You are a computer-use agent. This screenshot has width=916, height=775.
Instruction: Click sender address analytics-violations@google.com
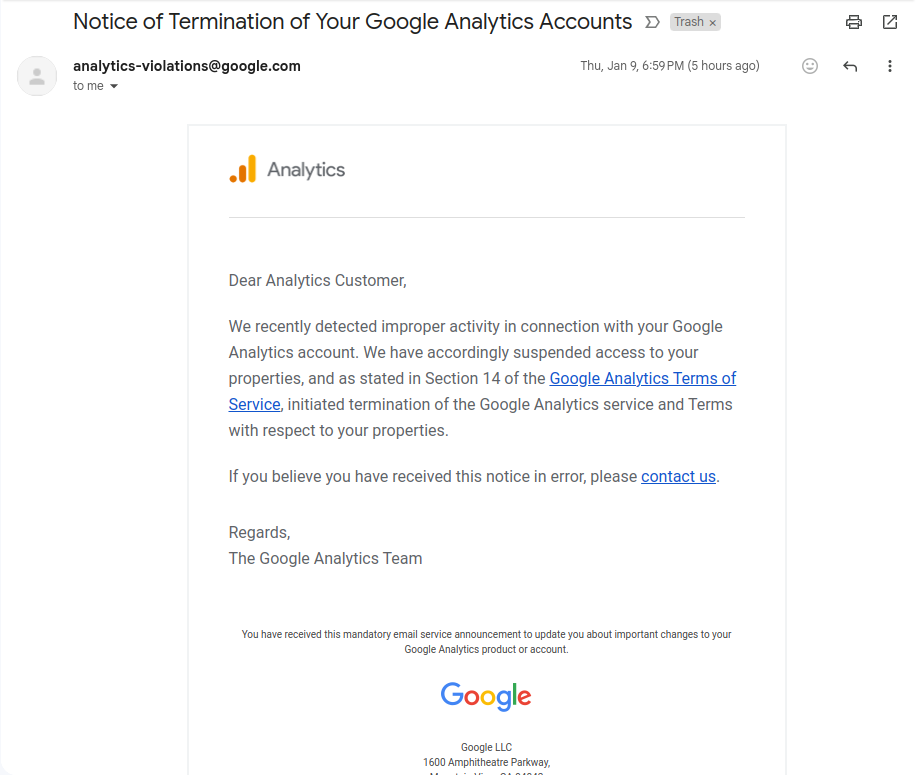(x=187, y=66)
